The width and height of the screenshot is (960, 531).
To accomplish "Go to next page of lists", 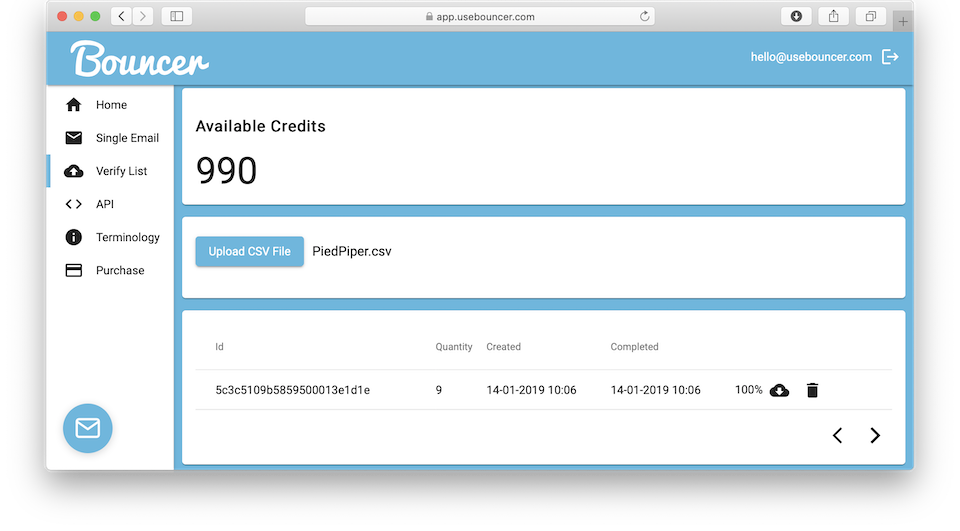I will pyautogui.click(x=875, y=435).
